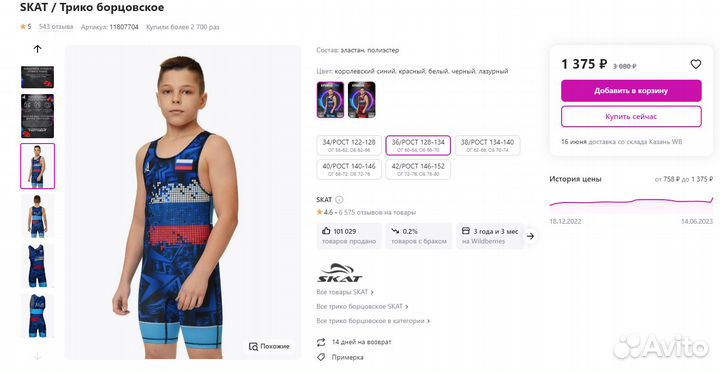The height and width of the screenshot is (372, 720).
Task: Click the SKAT brand logo
Action: (340, 272)
